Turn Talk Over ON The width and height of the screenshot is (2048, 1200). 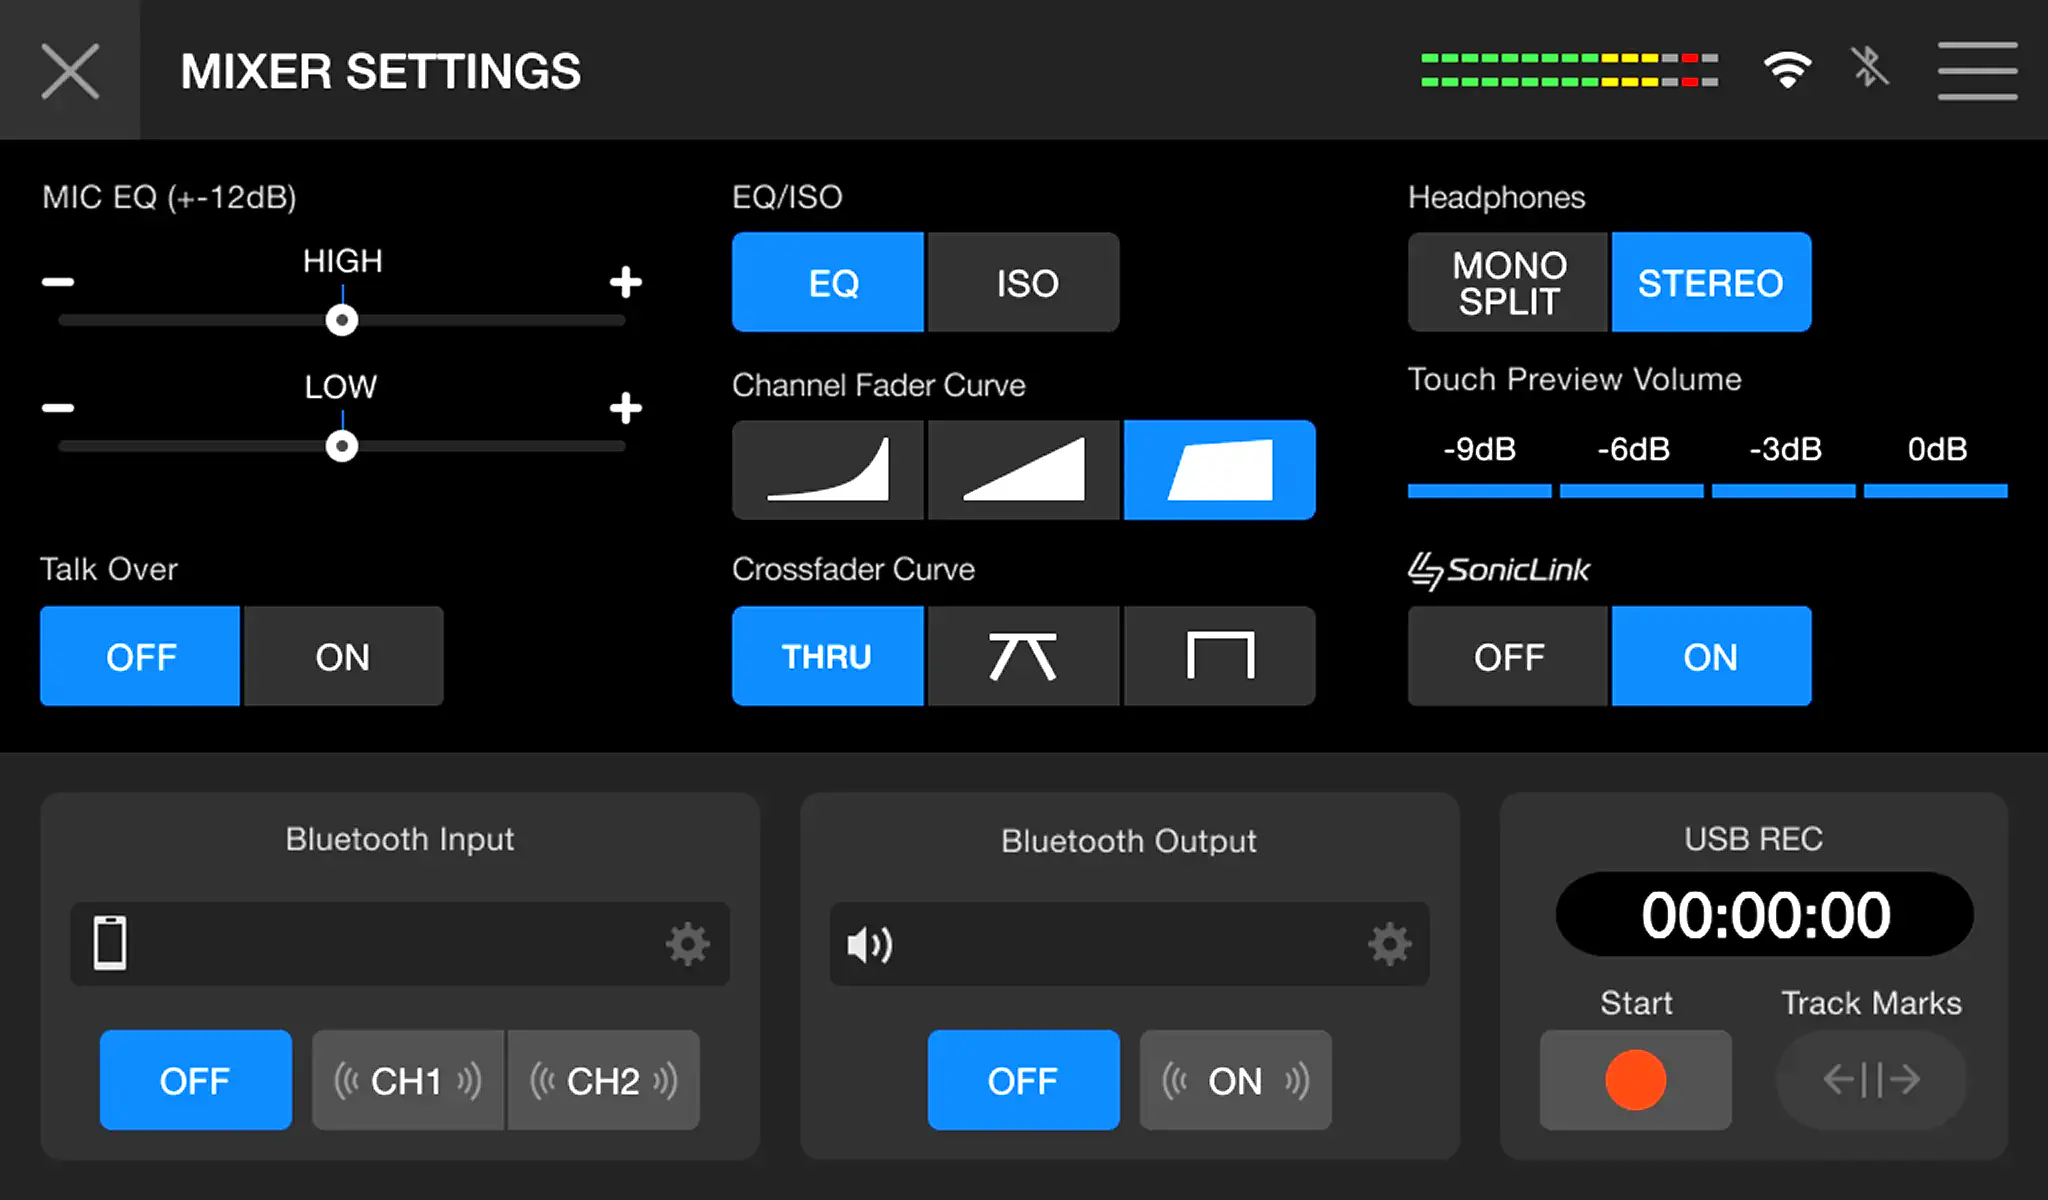[x=343, y=656]
